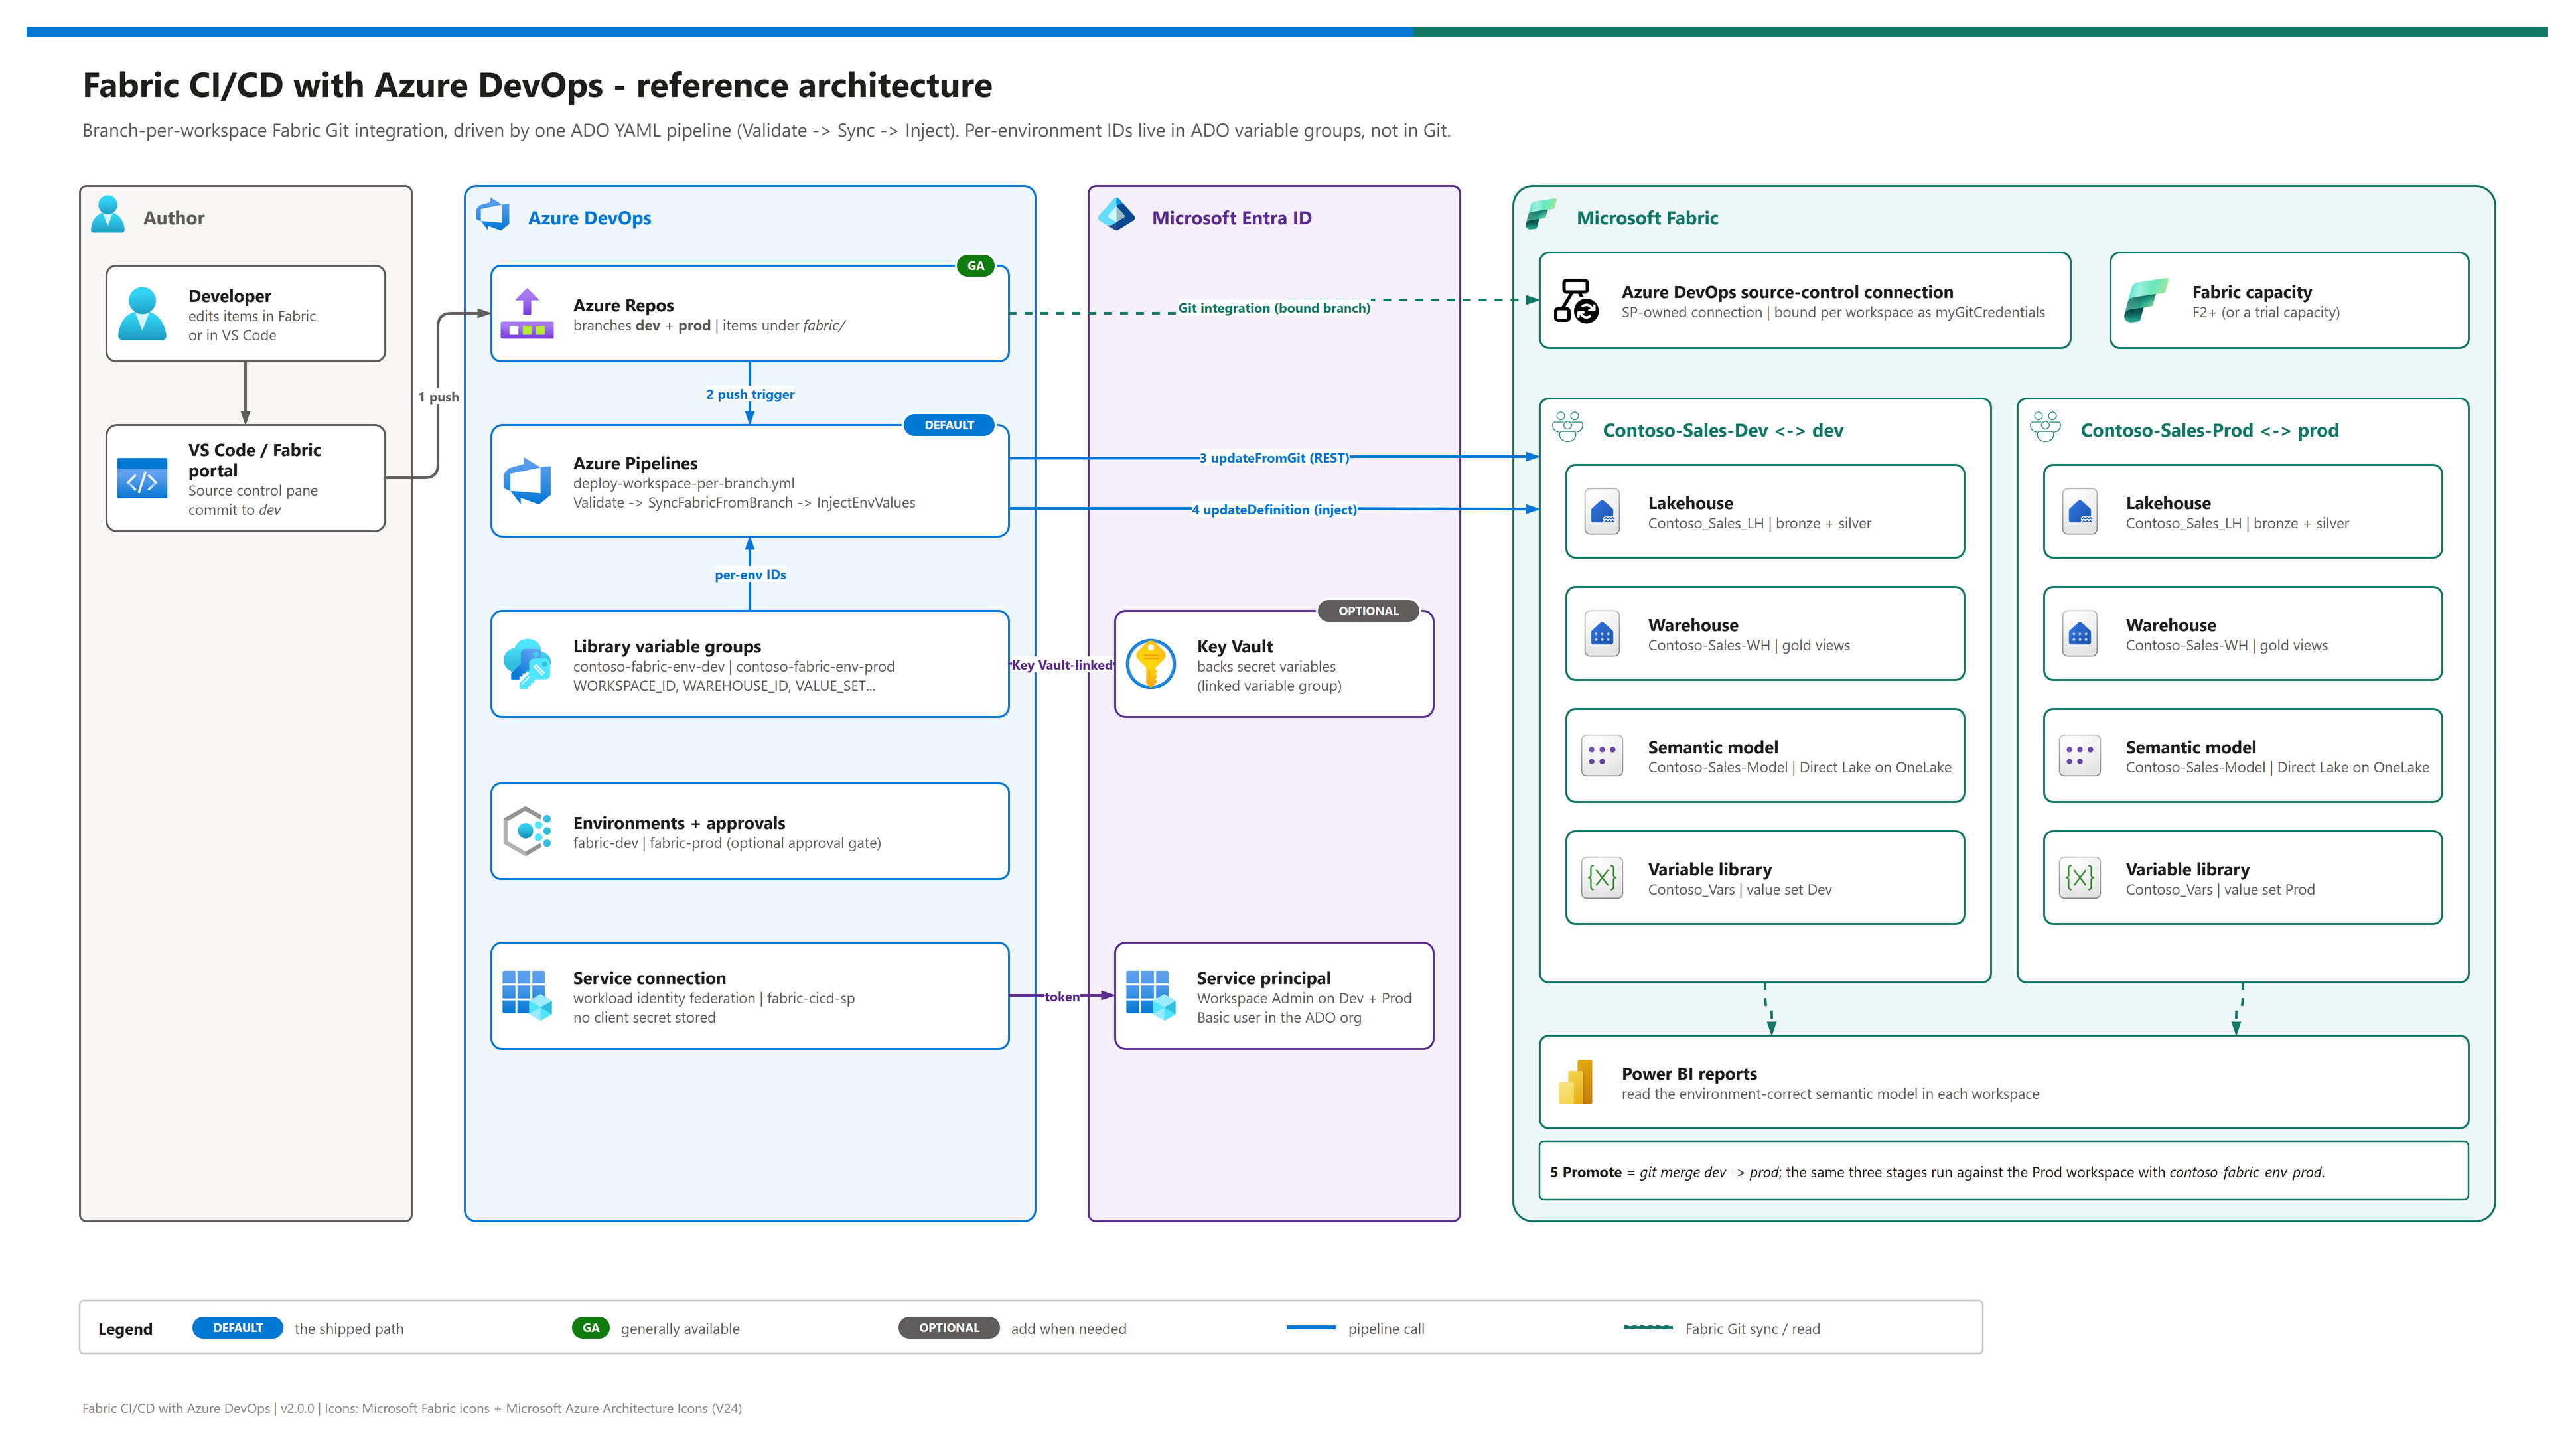Click the '1 push' label
The image size is (2576, 1448).
pos(438,397)
